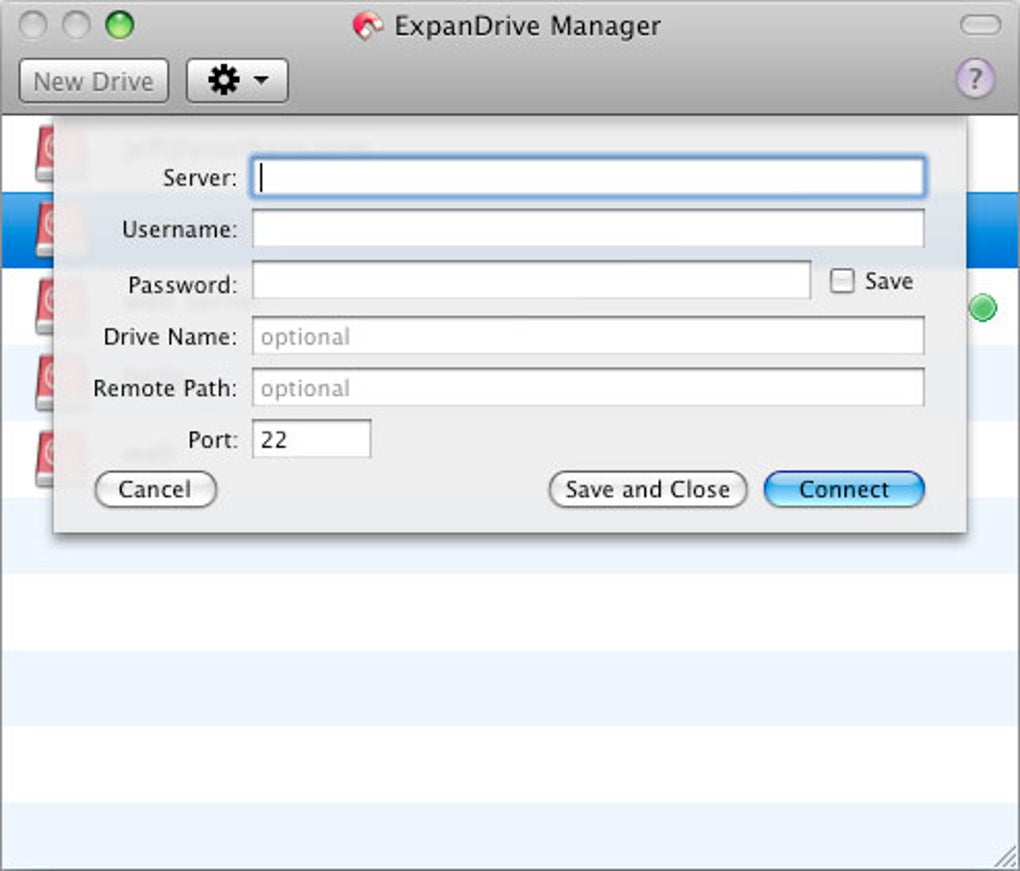Click the New Drive toolbar button
1020x871 pixels.
[x=94, y=81]
